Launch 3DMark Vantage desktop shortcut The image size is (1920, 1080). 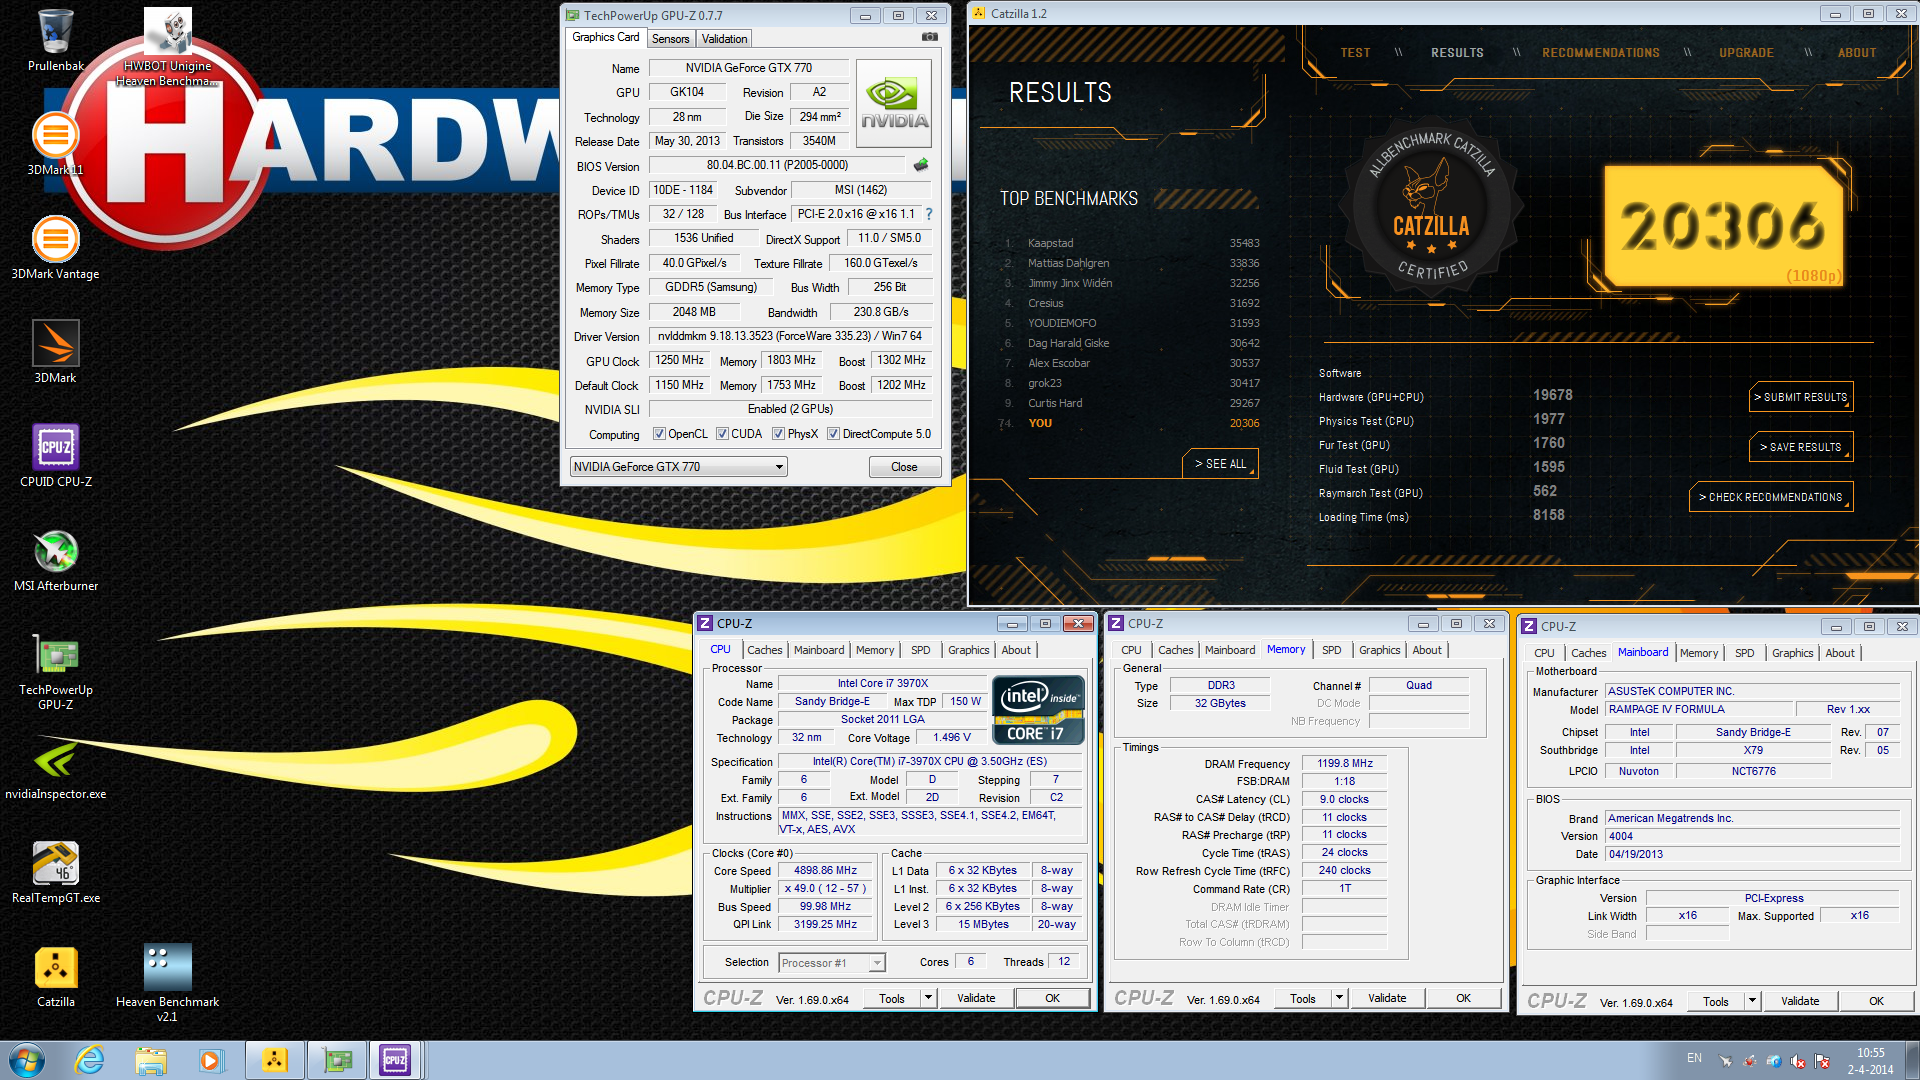tap(55, 248)
